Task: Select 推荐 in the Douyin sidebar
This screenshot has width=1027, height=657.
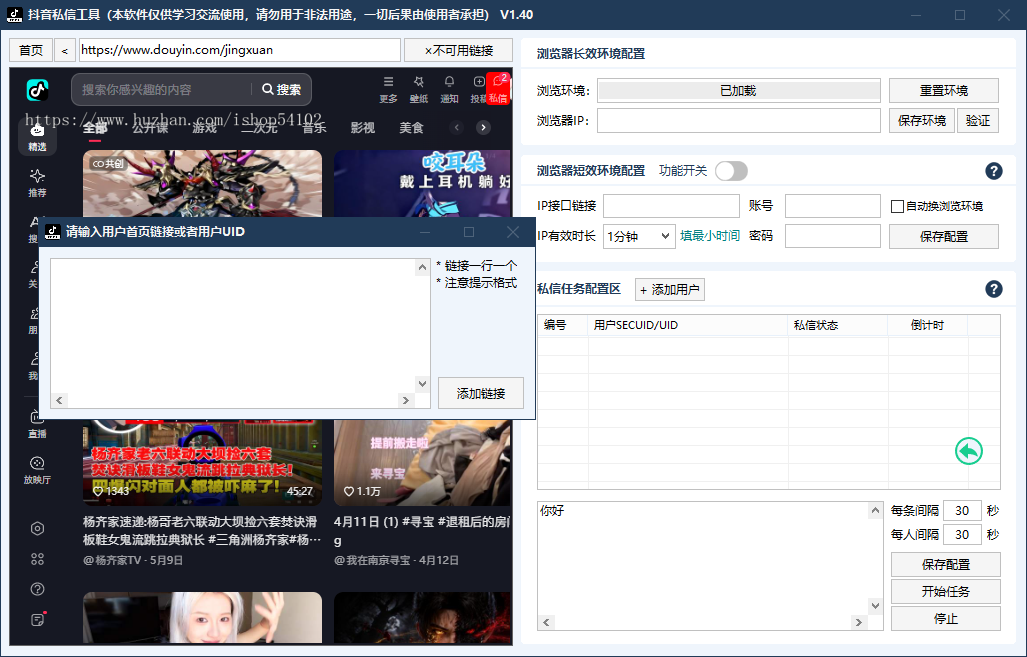Action: tap(37, 183)
